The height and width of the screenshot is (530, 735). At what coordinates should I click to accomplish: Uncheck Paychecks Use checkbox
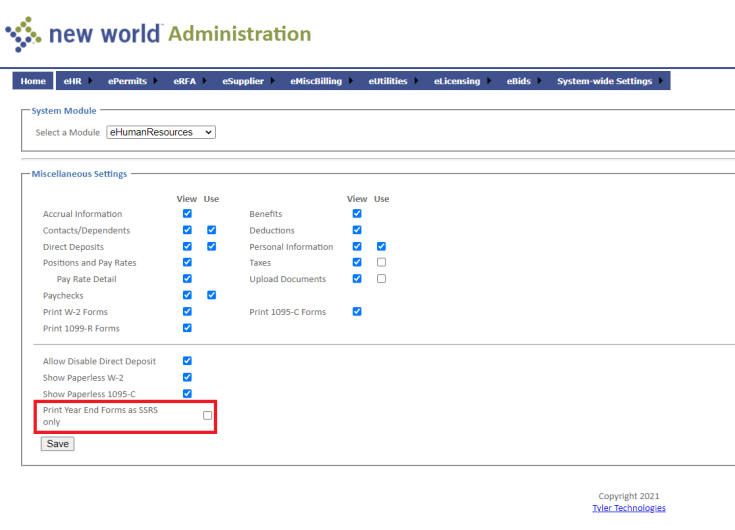[x=211, y=295]
